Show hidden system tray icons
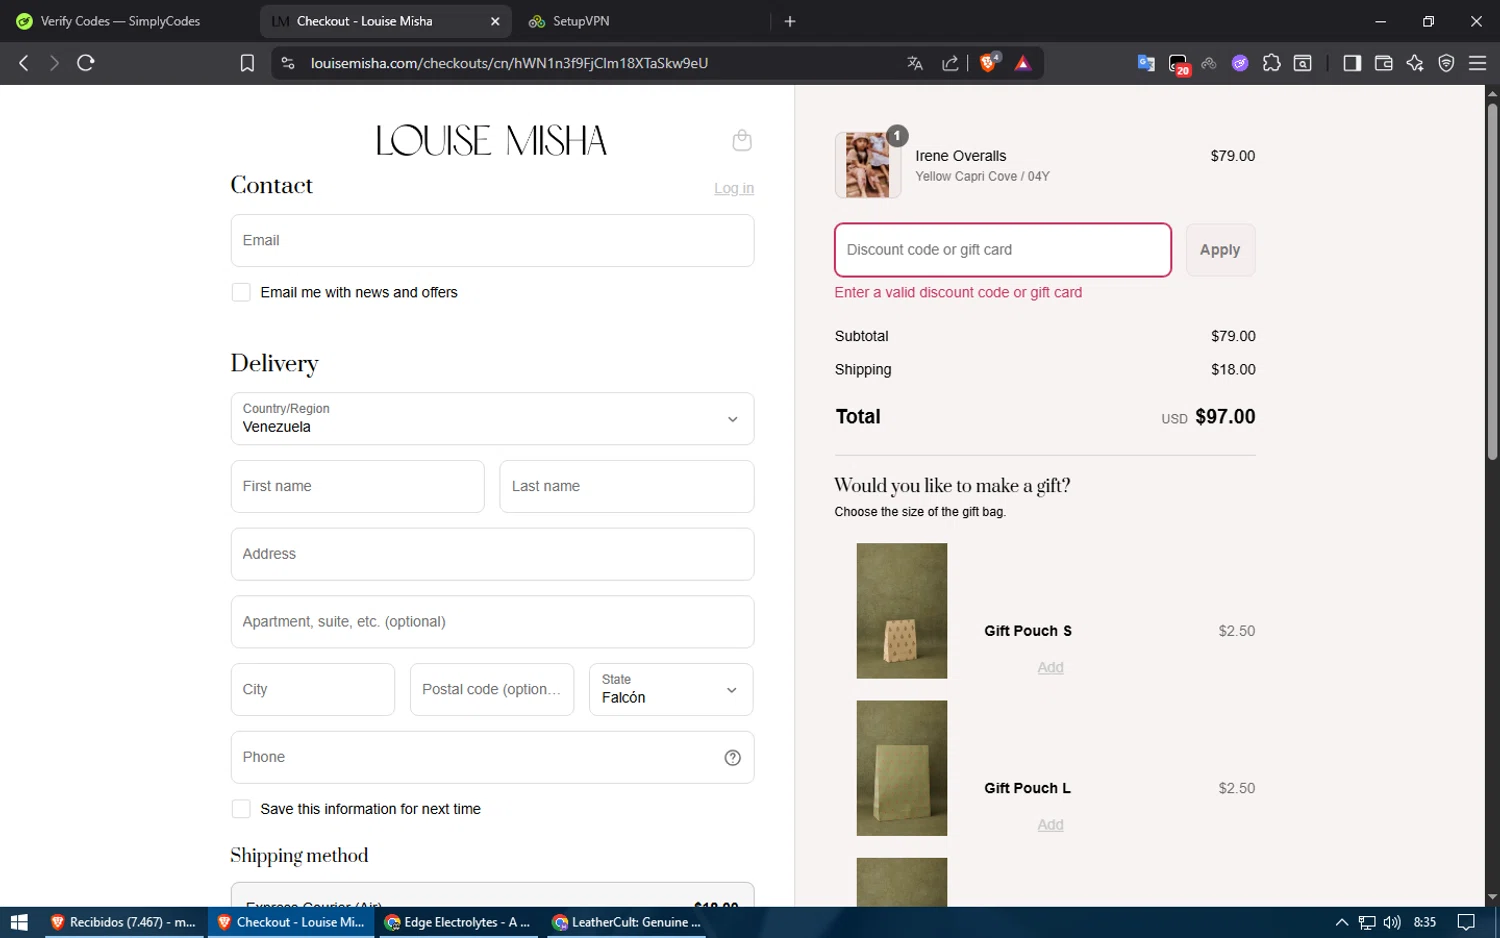The image size is (1500, 938). tap(1342, 922)
